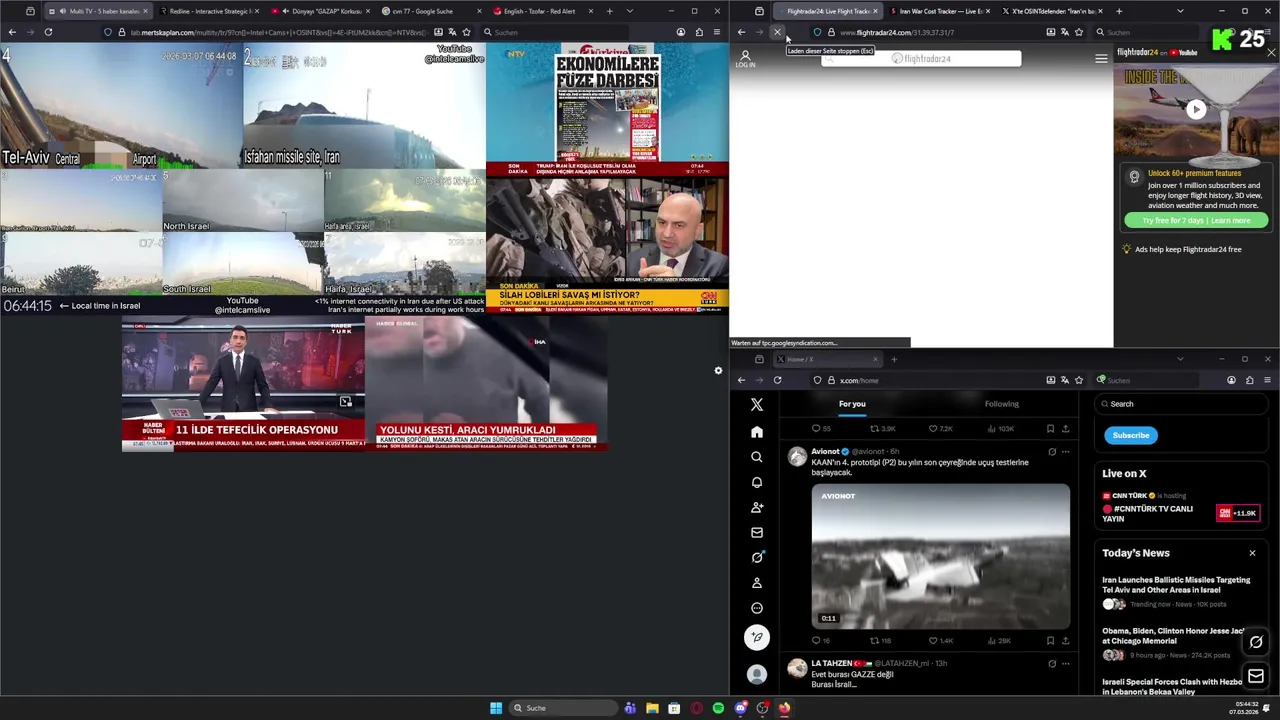Open X Messages envelope in sidebar
Viewport: 1280px width, 720px height.
pyautogui.click(x=757, y=532)
